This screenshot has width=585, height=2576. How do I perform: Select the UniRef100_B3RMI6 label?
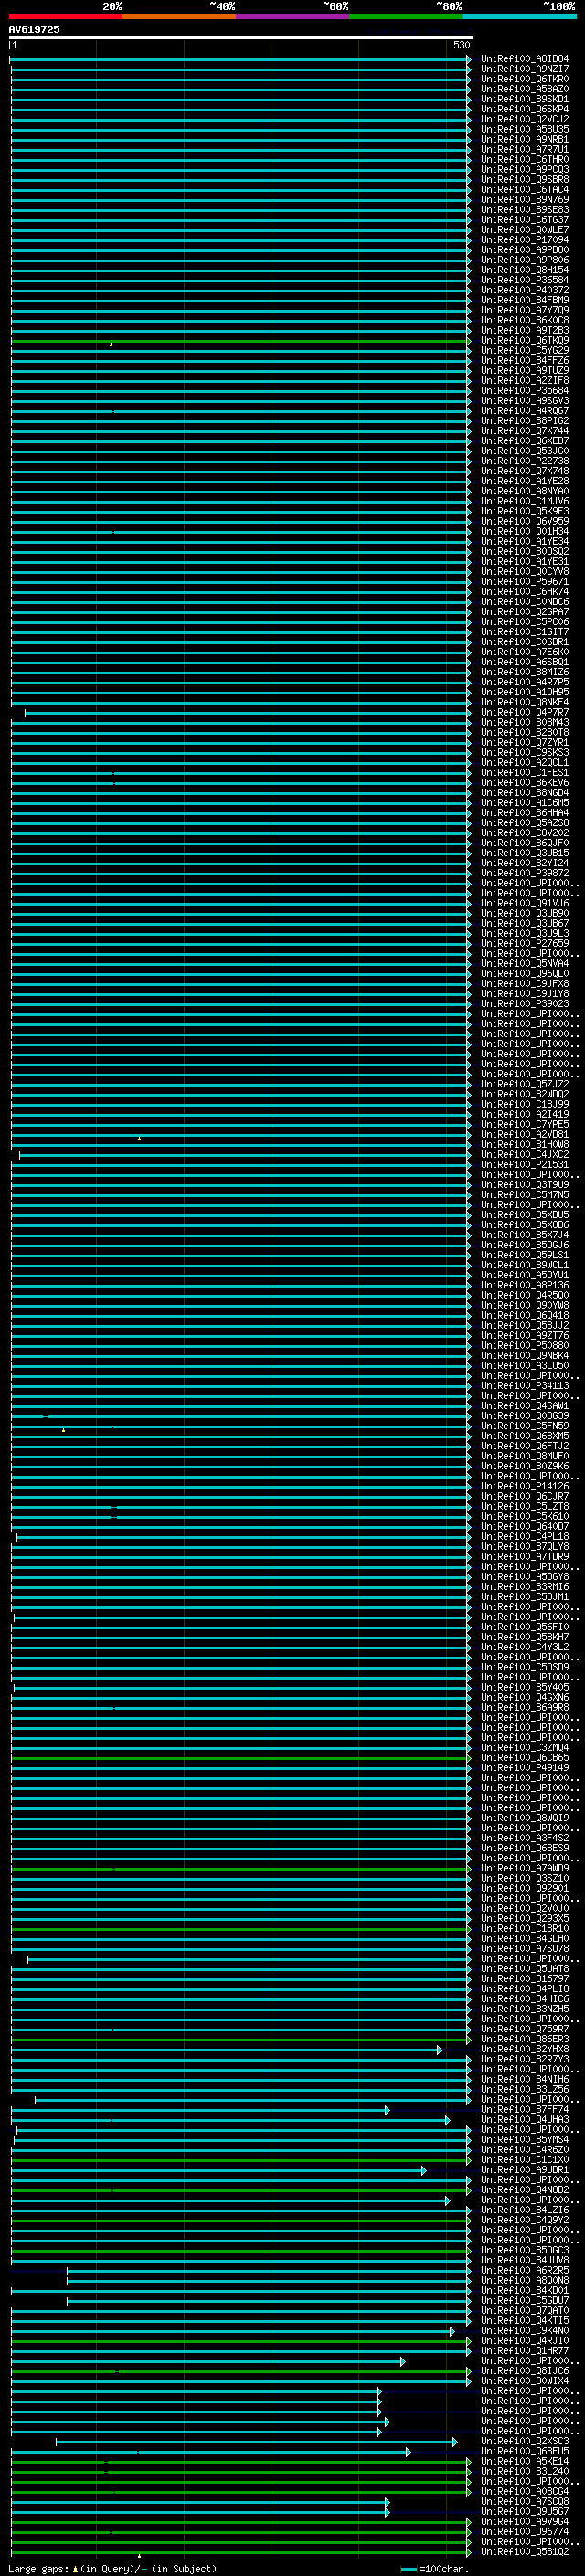525,1586
